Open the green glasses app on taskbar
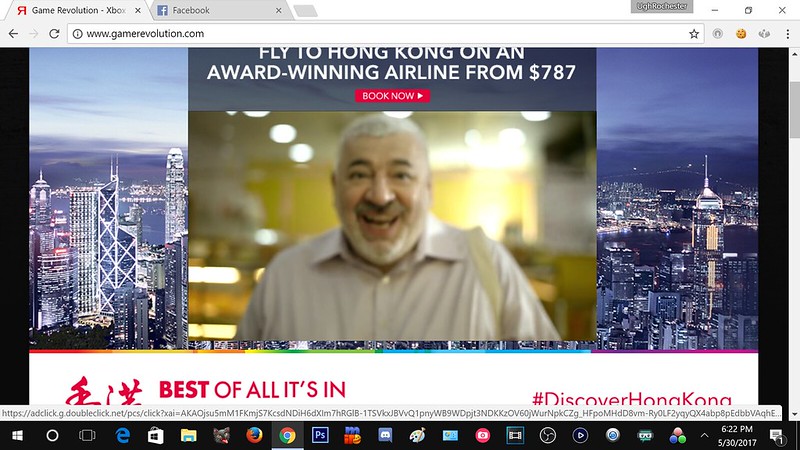Viewport: 800px width, 450px height. (645, 435)
